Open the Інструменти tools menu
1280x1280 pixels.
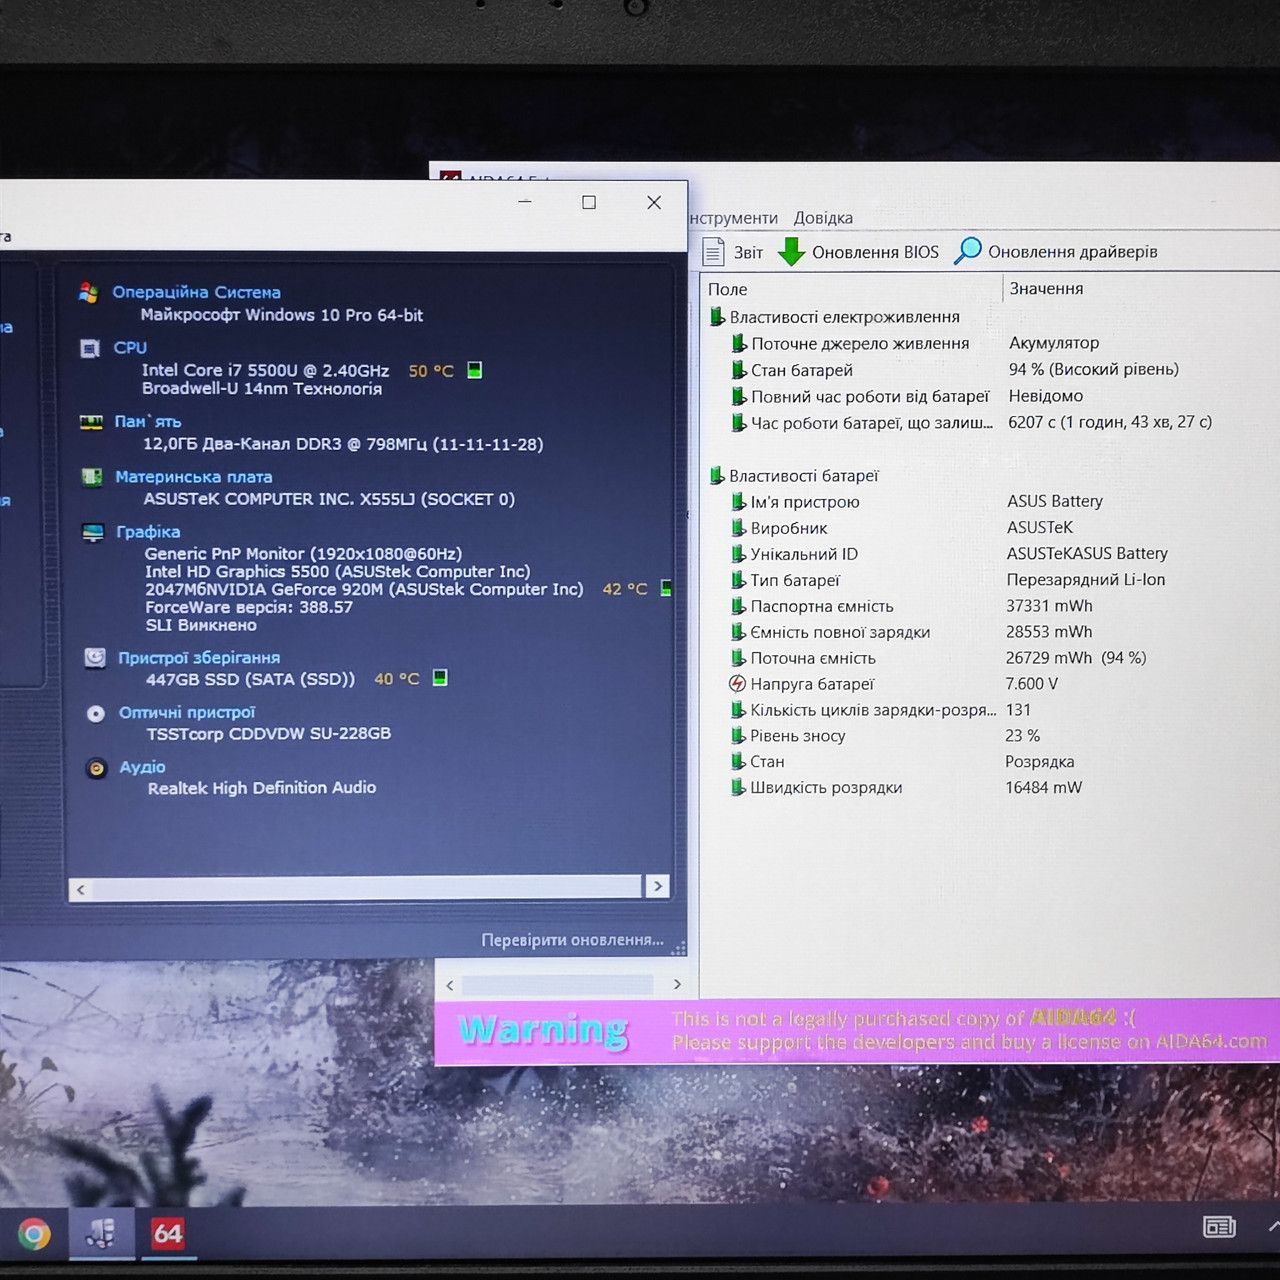click(x=733, y=218)
